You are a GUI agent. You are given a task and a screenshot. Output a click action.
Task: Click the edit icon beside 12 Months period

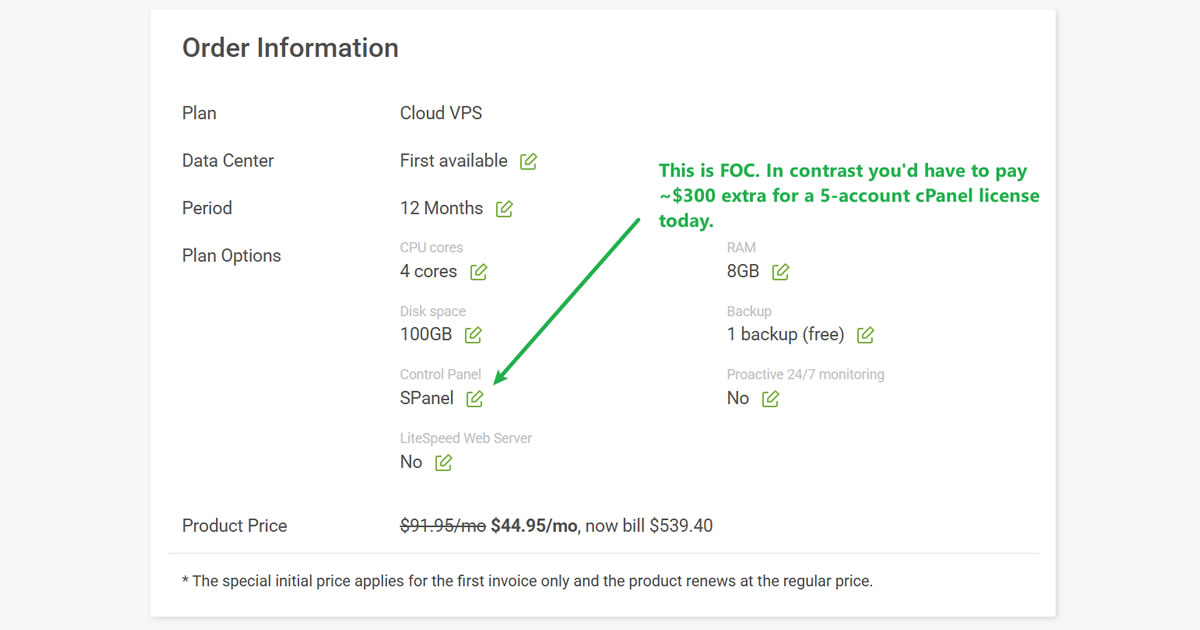pyautogui.click(x=504, y=208)
